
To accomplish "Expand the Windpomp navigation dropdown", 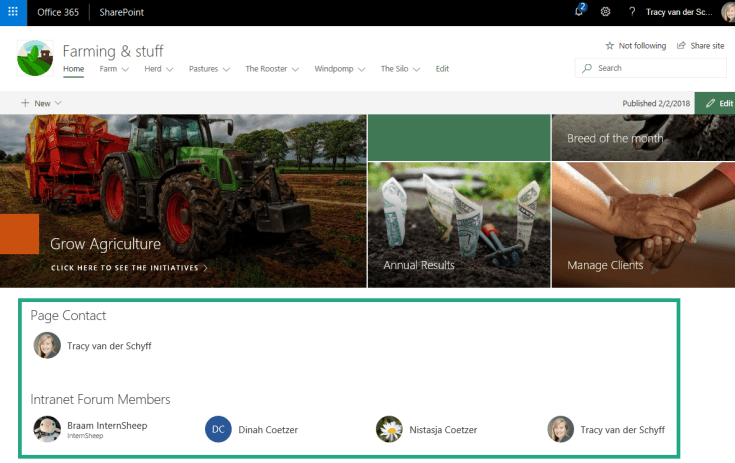I will tap(361, 69).
